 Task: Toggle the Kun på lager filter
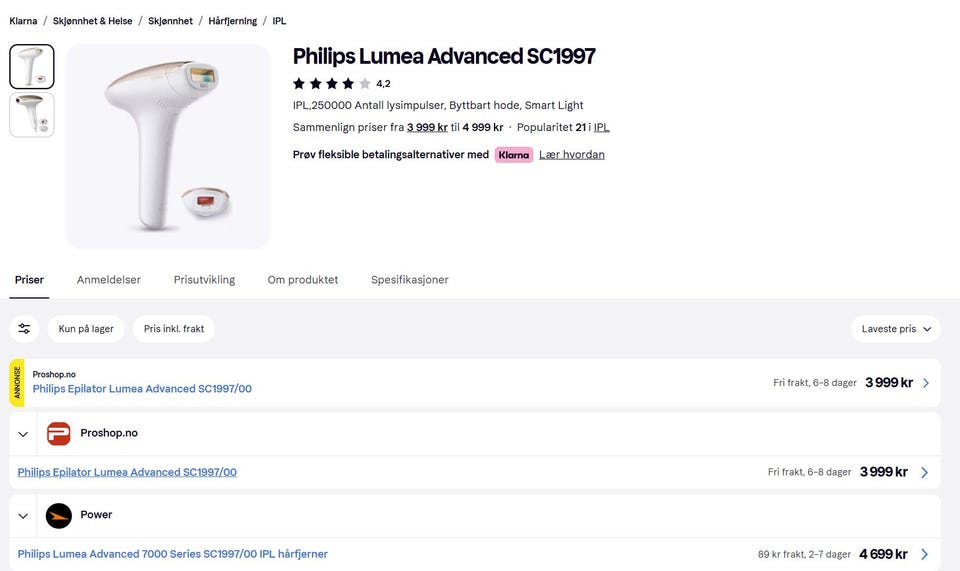(86, 329)
